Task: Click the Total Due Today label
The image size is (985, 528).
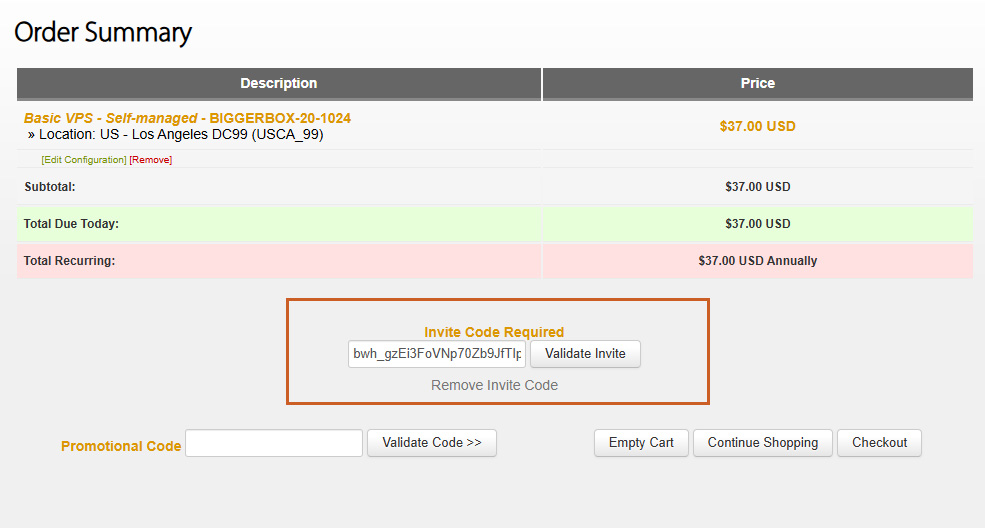Action: [x=71, y=224]
